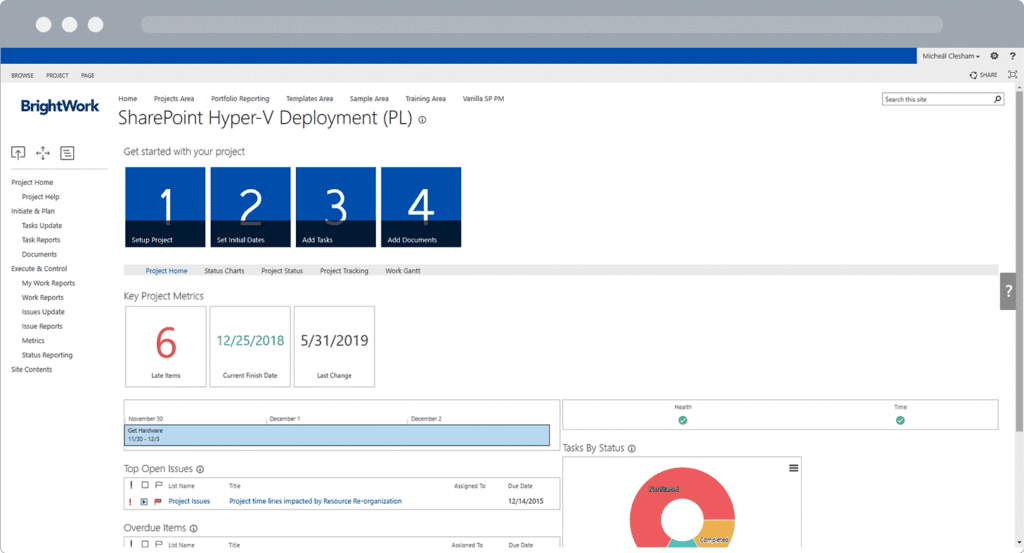Select the Project Home dashboard tab
Image resolution: width=1024 pixels, height=553 pixels.
(x=167, y=271)
